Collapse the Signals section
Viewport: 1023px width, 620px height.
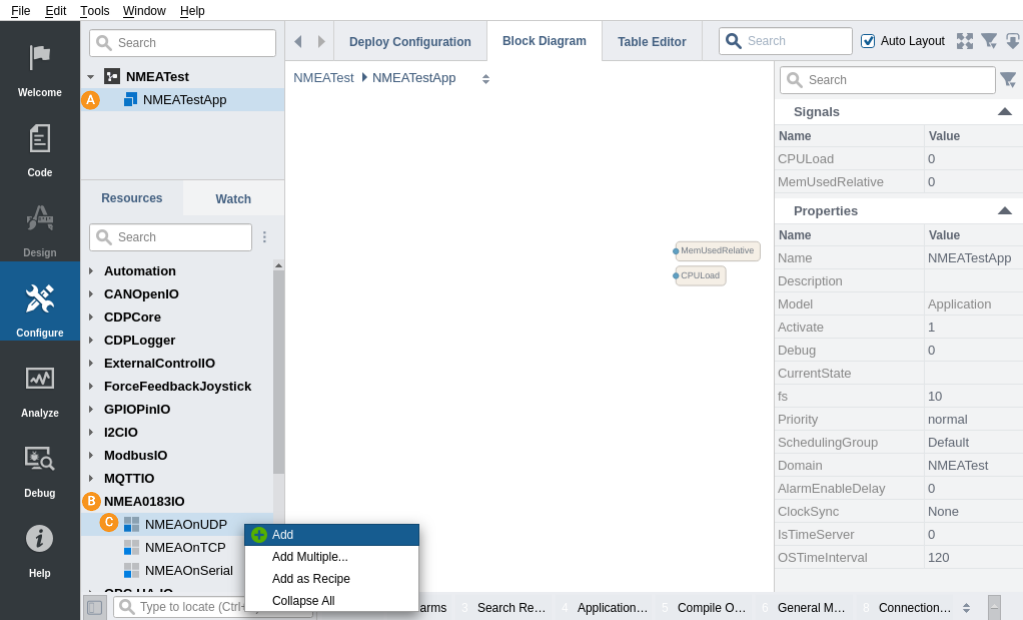click(x=1004, y=112)
